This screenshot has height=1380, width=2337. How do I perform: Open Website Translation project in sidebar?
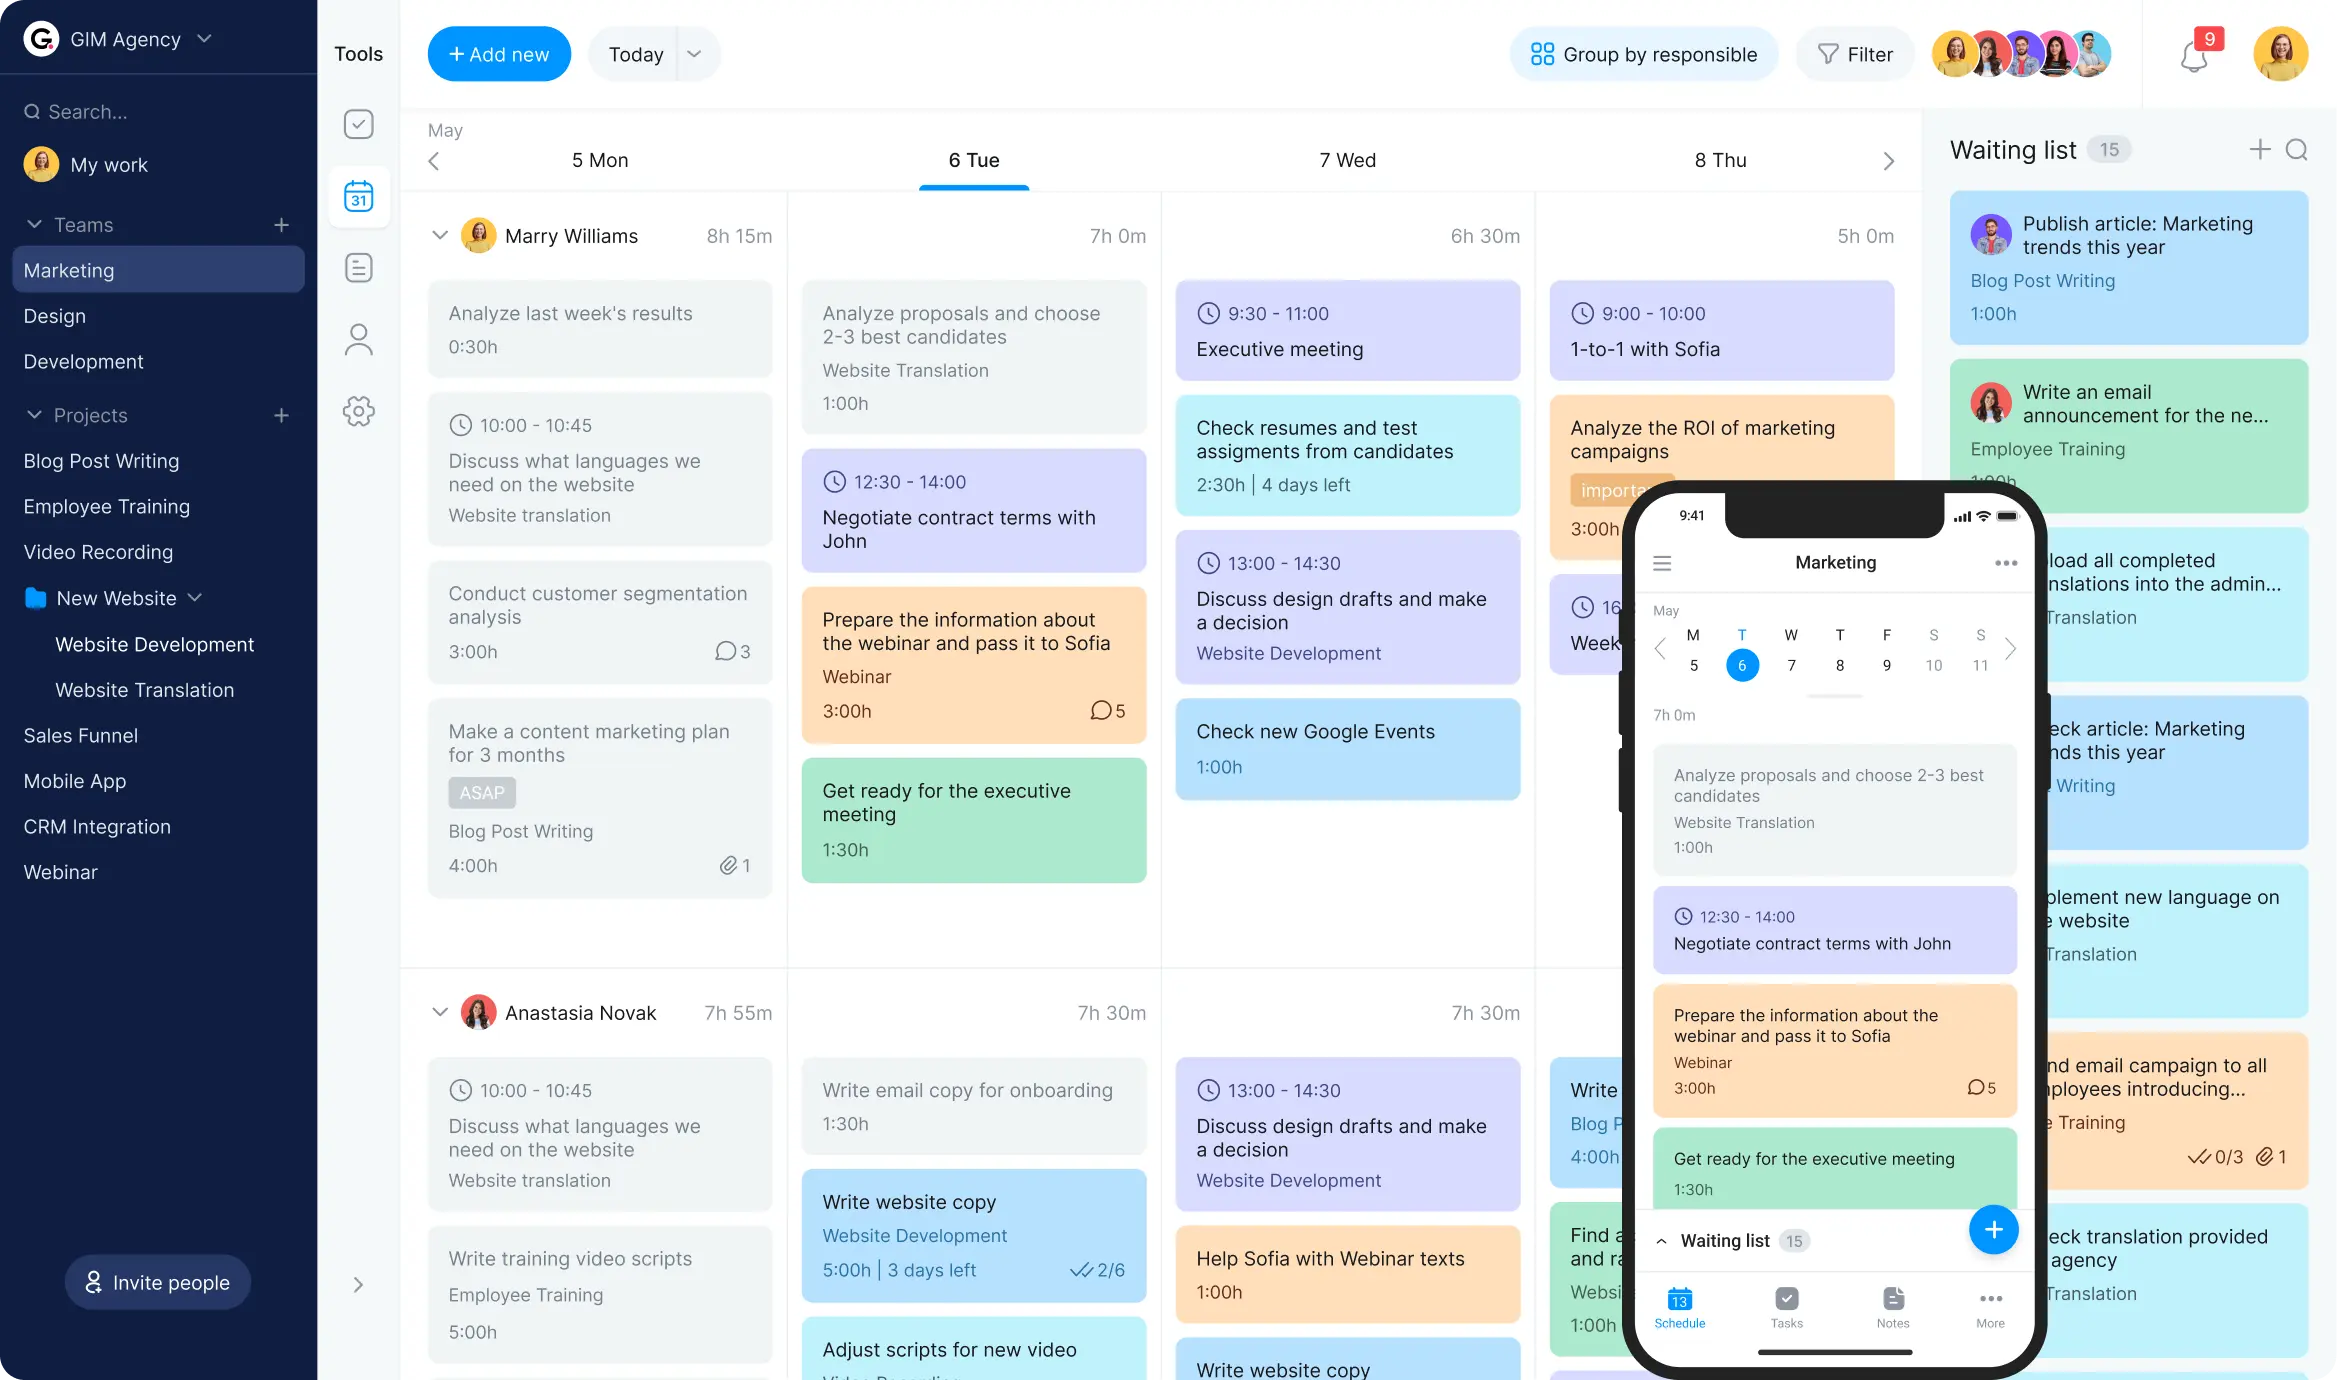point(144,690)
